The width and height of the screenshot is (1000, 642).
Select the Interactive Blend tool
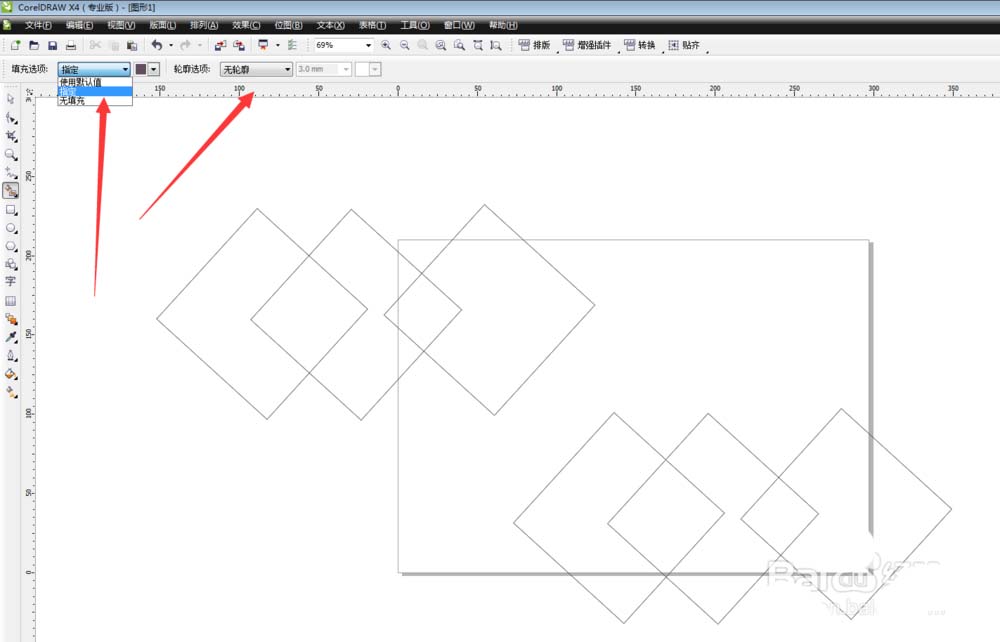pos(11,319)
